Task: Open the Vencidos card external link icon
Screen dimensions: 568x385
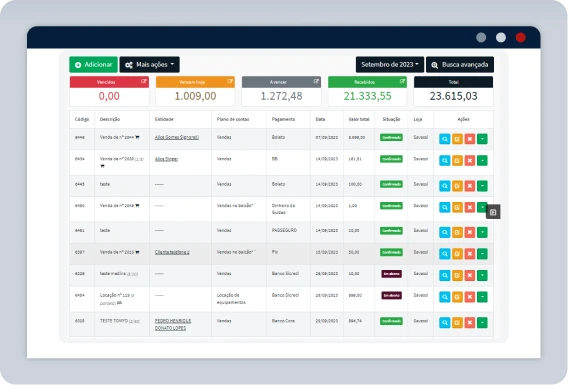Action: 144,81
